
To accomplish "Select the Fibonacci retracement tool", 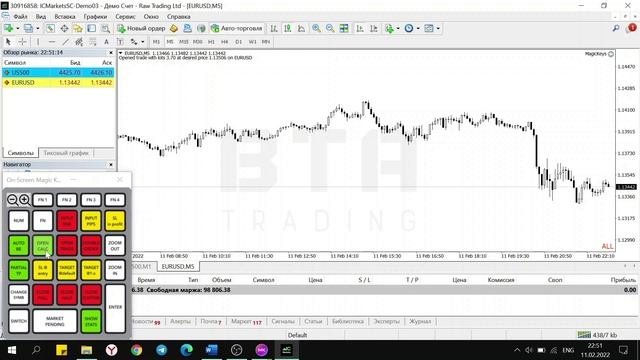I will click(x=93, y=42).
